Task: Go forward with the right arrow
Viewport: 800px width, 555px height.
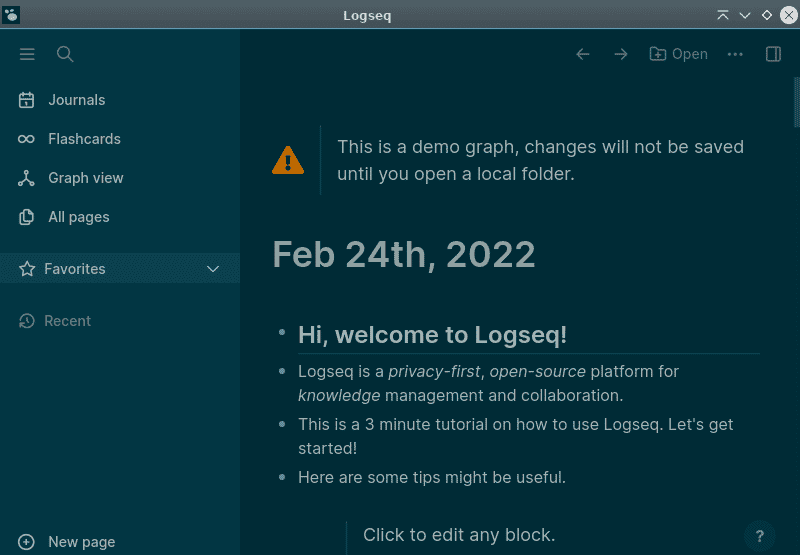Action: click(x=621, y=54)
